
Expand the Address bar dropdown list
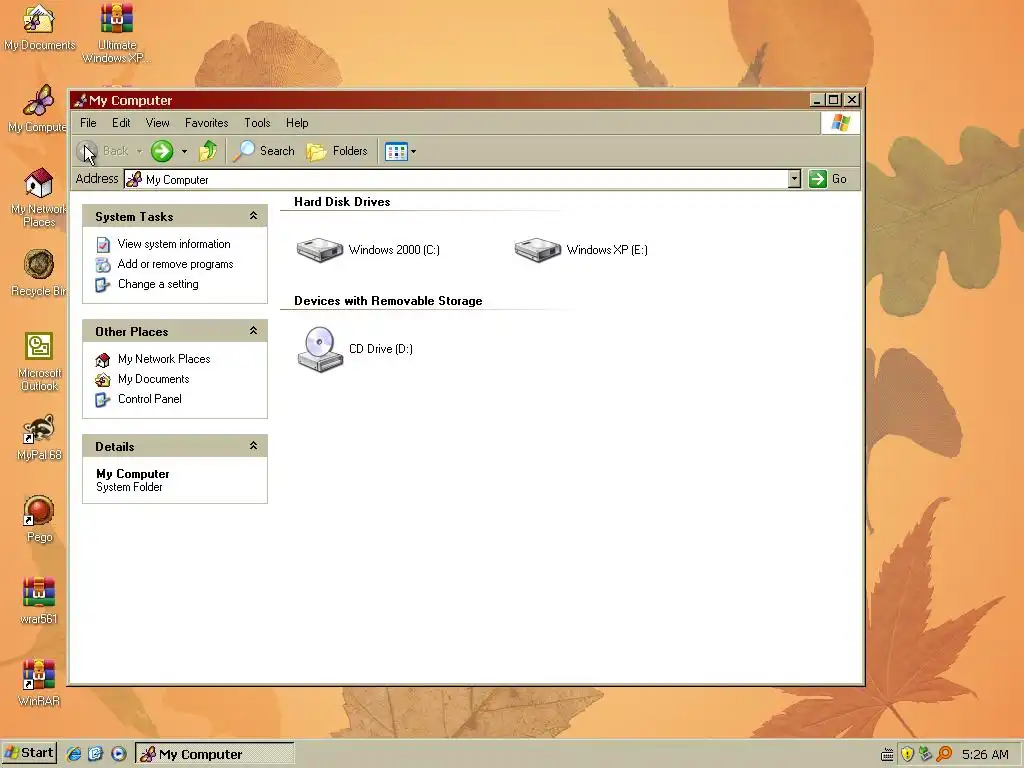(x=794, y=179)
